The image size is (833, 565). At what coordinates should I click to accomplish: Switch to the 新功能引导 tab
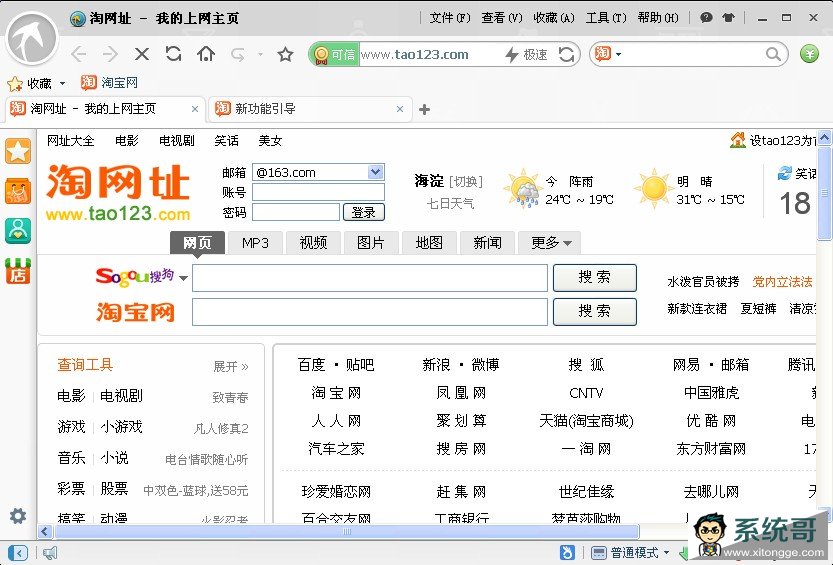[x=310, y=109]
